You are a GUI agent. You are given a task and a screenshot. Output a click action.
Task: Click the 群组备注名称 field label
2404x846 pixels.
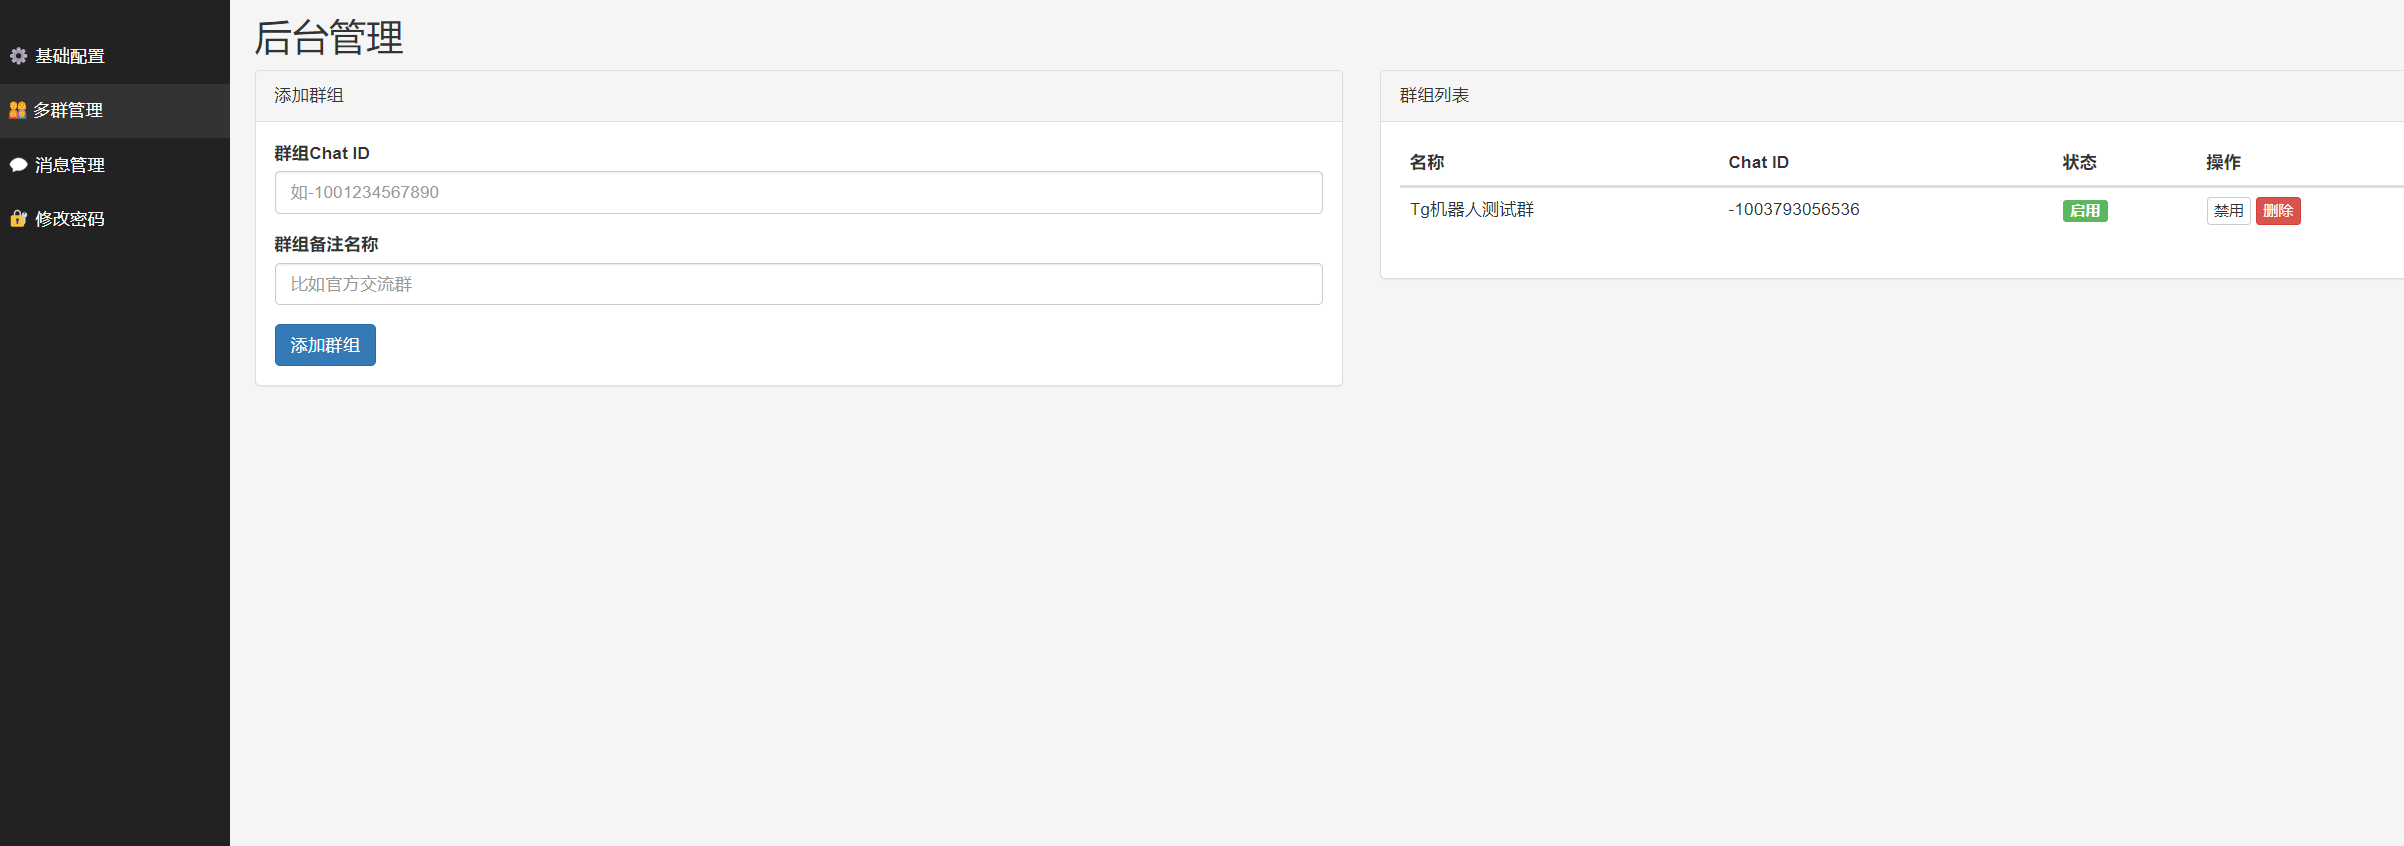(326, 245)
